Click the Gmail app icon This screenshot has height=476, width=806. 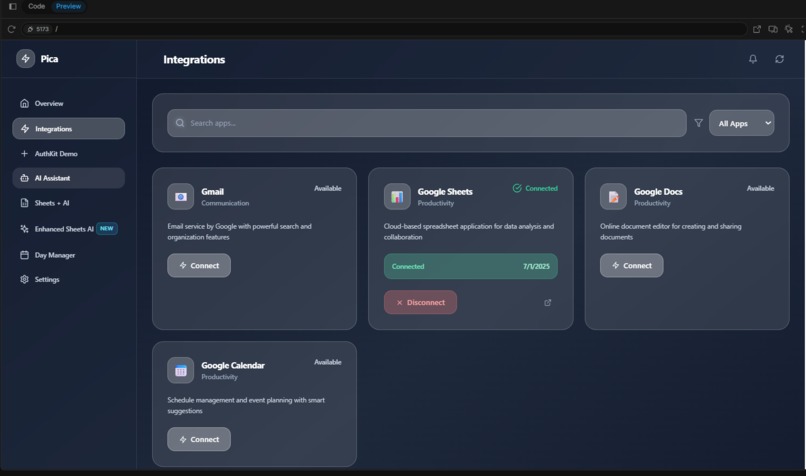(x=180, y=196)
